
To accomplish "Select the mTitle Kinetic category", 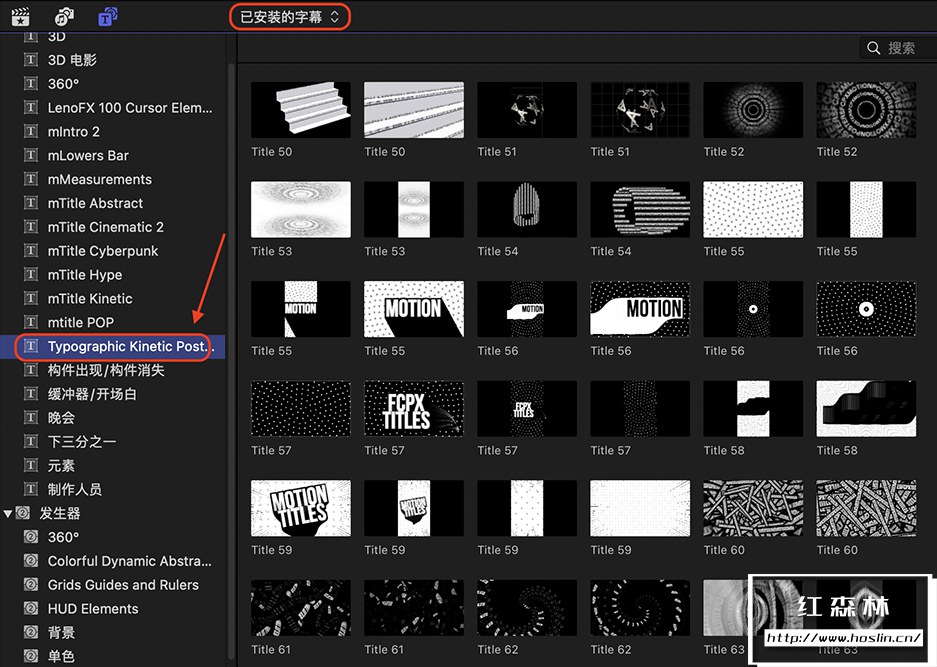I will [x=114, y=299].
